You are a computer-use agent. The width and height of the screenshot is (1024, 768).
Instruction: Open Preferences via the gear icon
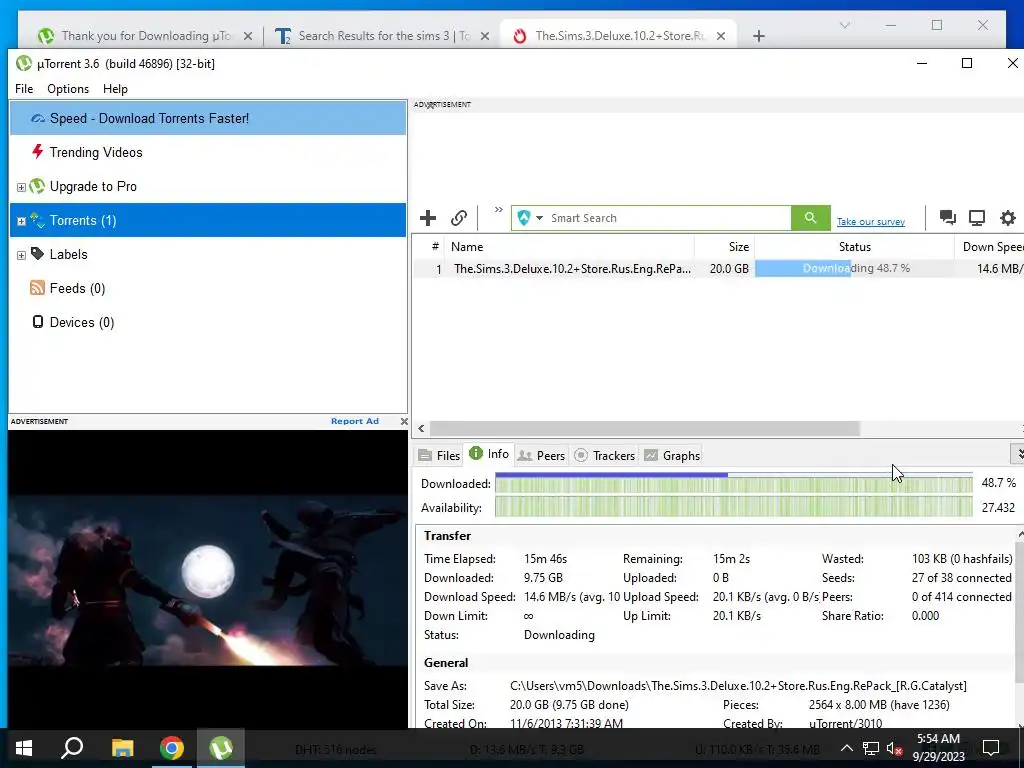point(1008,217)
